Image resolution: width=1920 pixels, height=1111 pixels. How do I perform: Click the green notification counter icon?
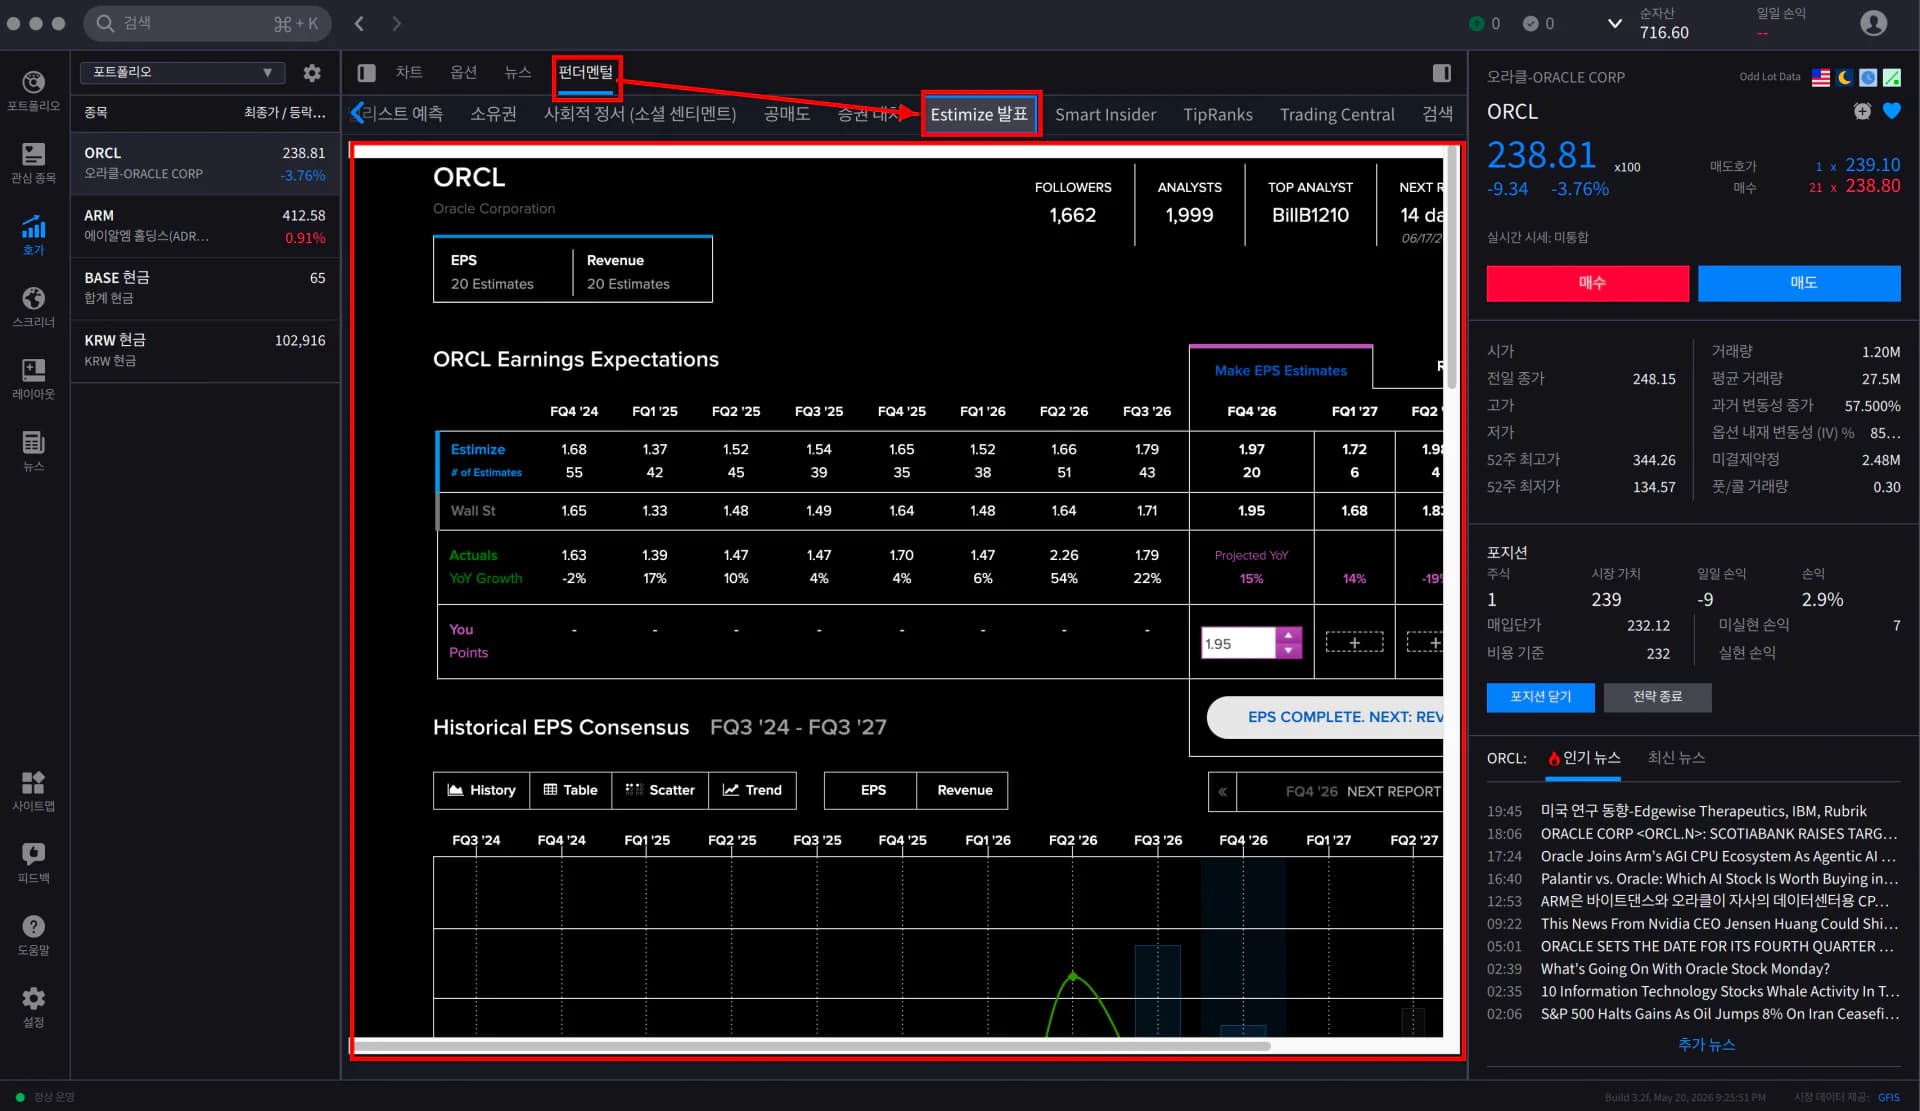click(x=1477, y=23)
